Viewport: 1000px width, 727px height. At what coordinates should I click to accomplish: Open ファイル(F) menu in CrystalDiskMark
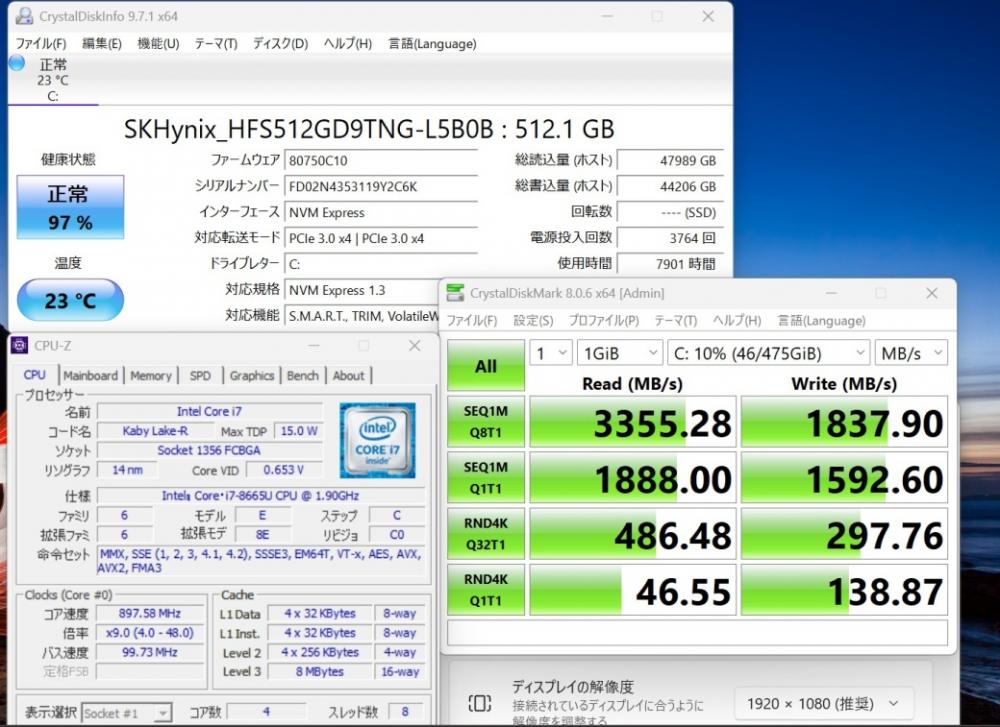(x=472, y=320)
